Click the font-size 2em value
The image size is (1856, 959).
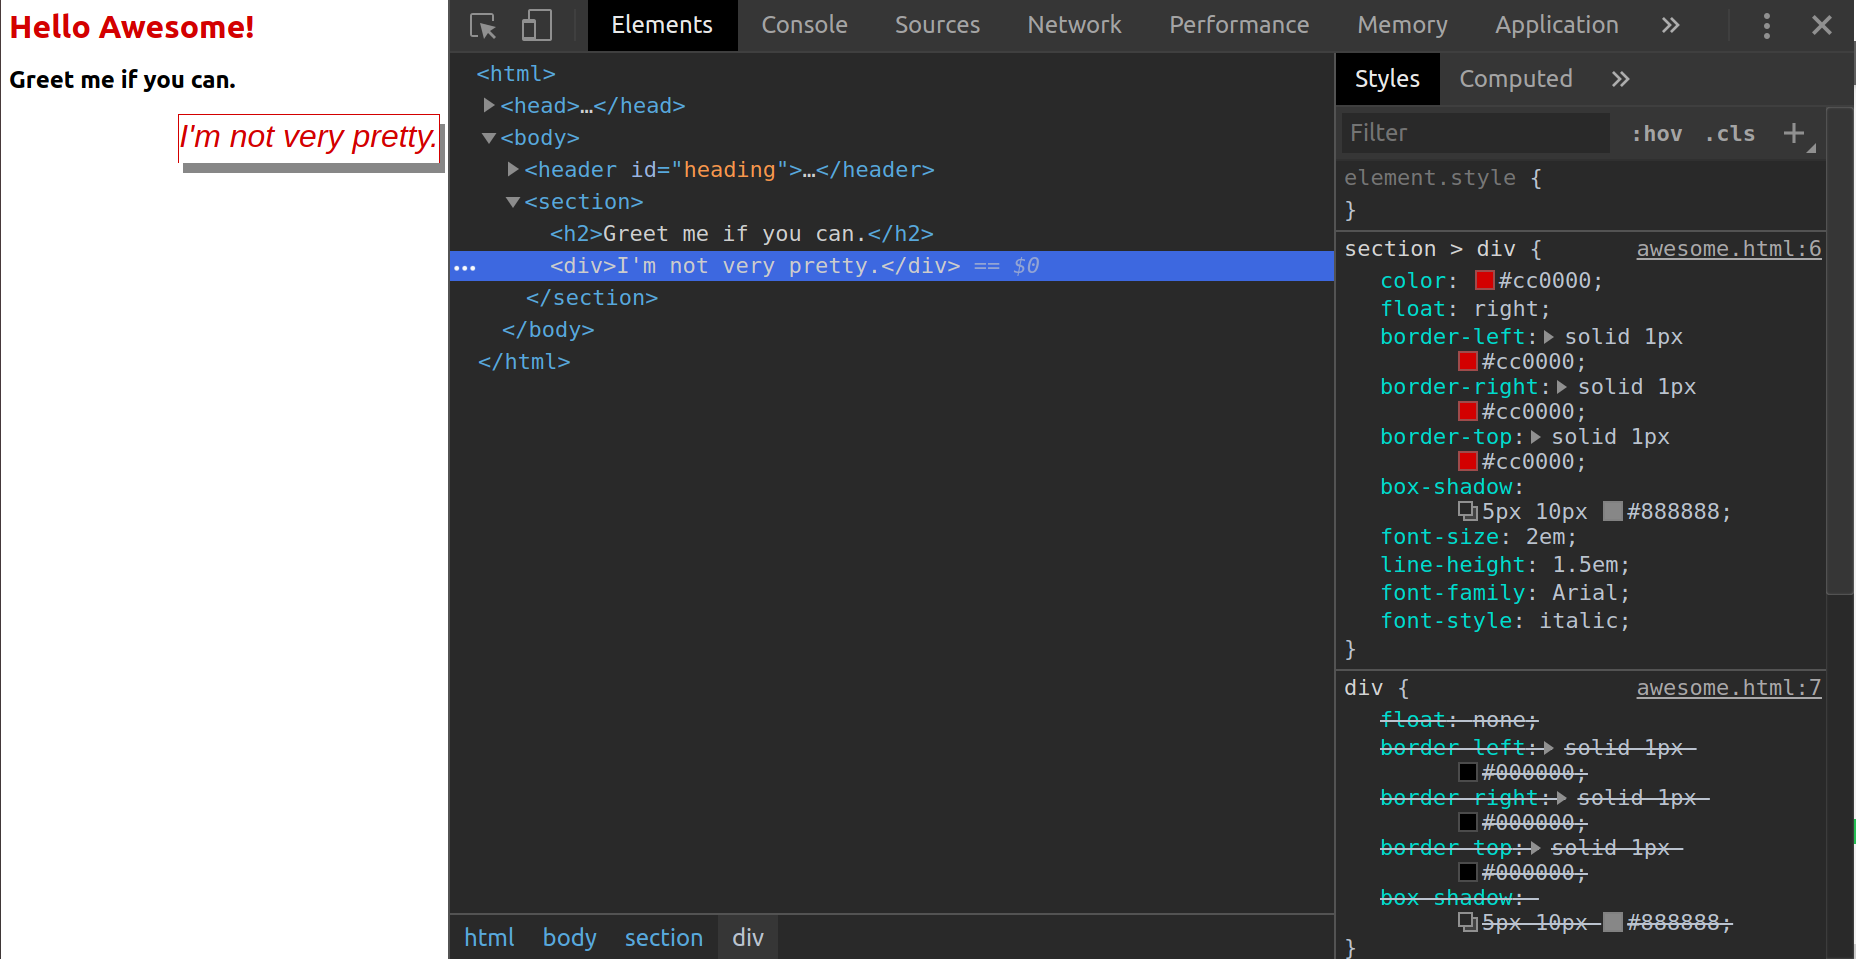tap(1545, 537)
